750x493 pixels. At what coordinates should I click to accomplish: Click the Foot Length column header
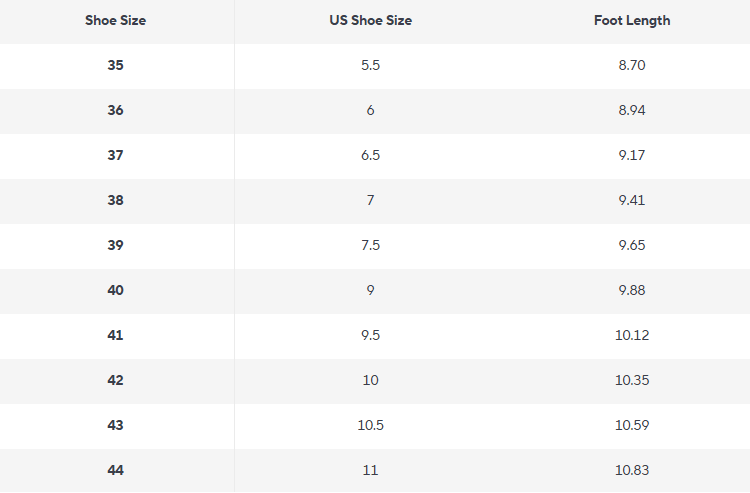(632, 21)
